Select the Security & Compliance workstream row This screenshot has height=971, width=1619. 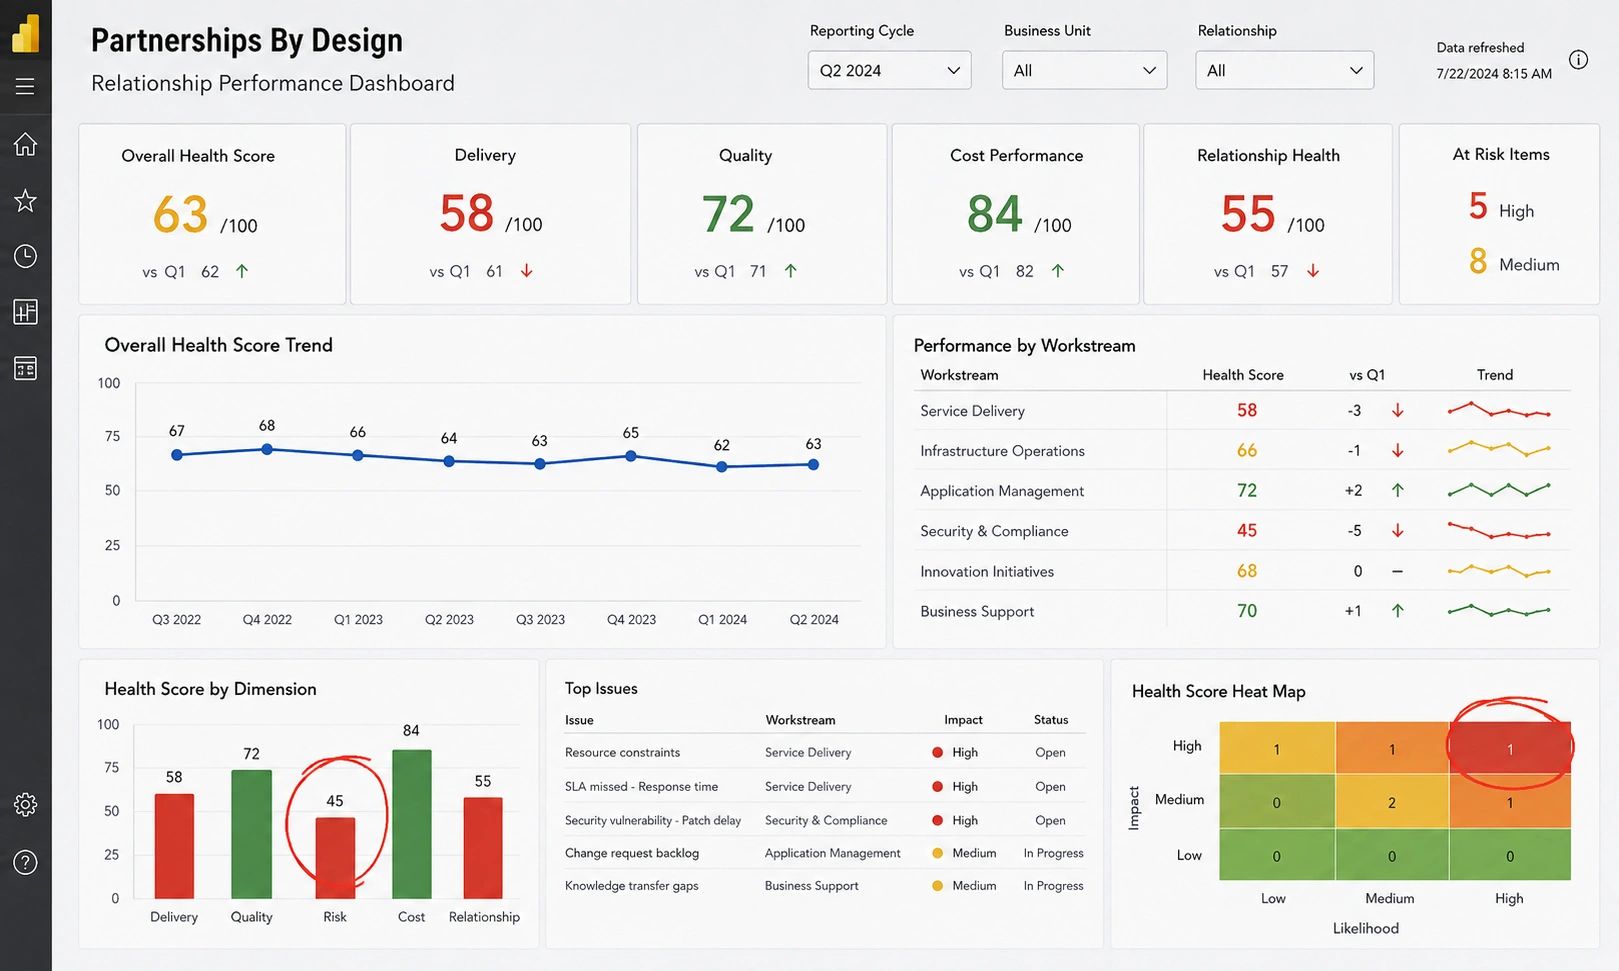(x=1241, y=531)
